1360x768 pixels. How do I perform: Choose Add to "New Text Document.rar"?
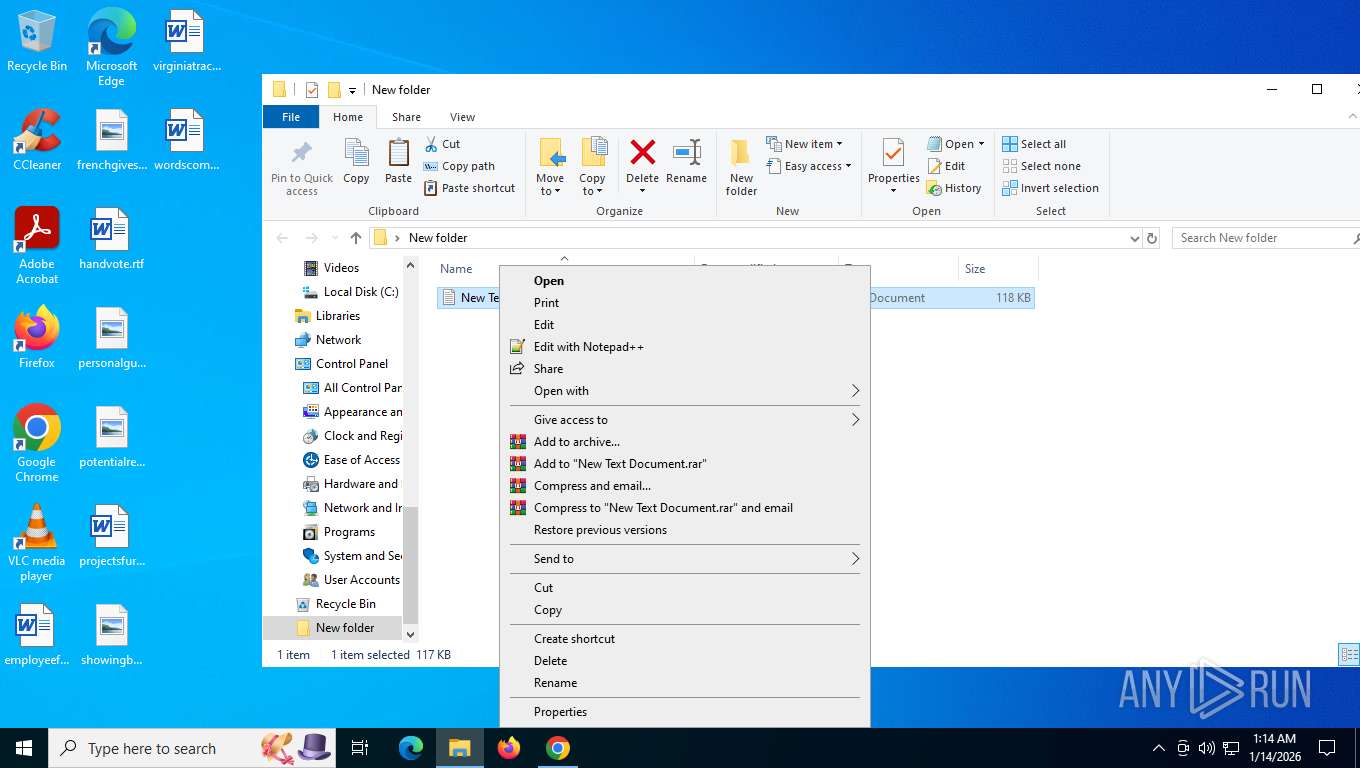click(x=684, y=464)
